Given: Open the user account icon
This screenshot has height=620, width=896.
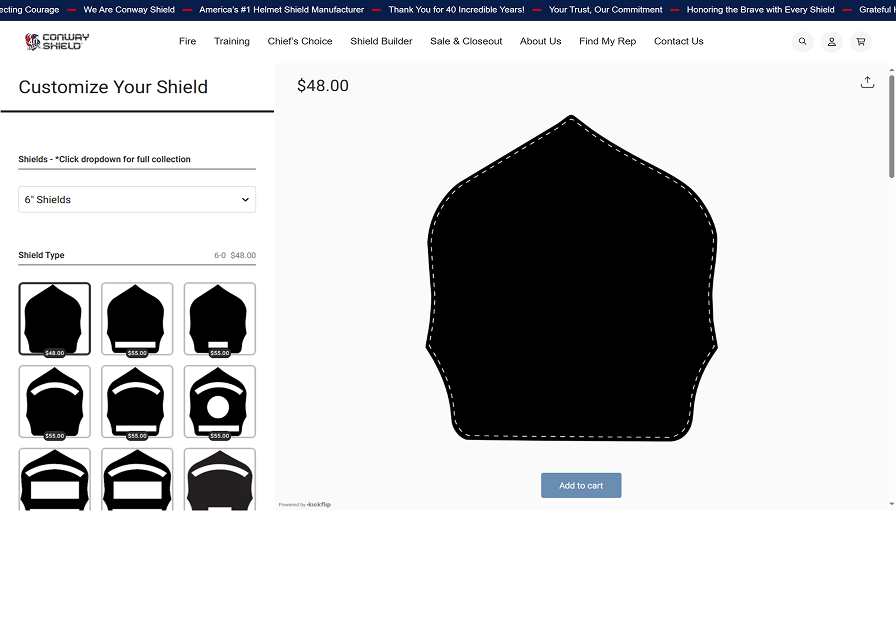Looking at the screenshot, I should 831,42.
